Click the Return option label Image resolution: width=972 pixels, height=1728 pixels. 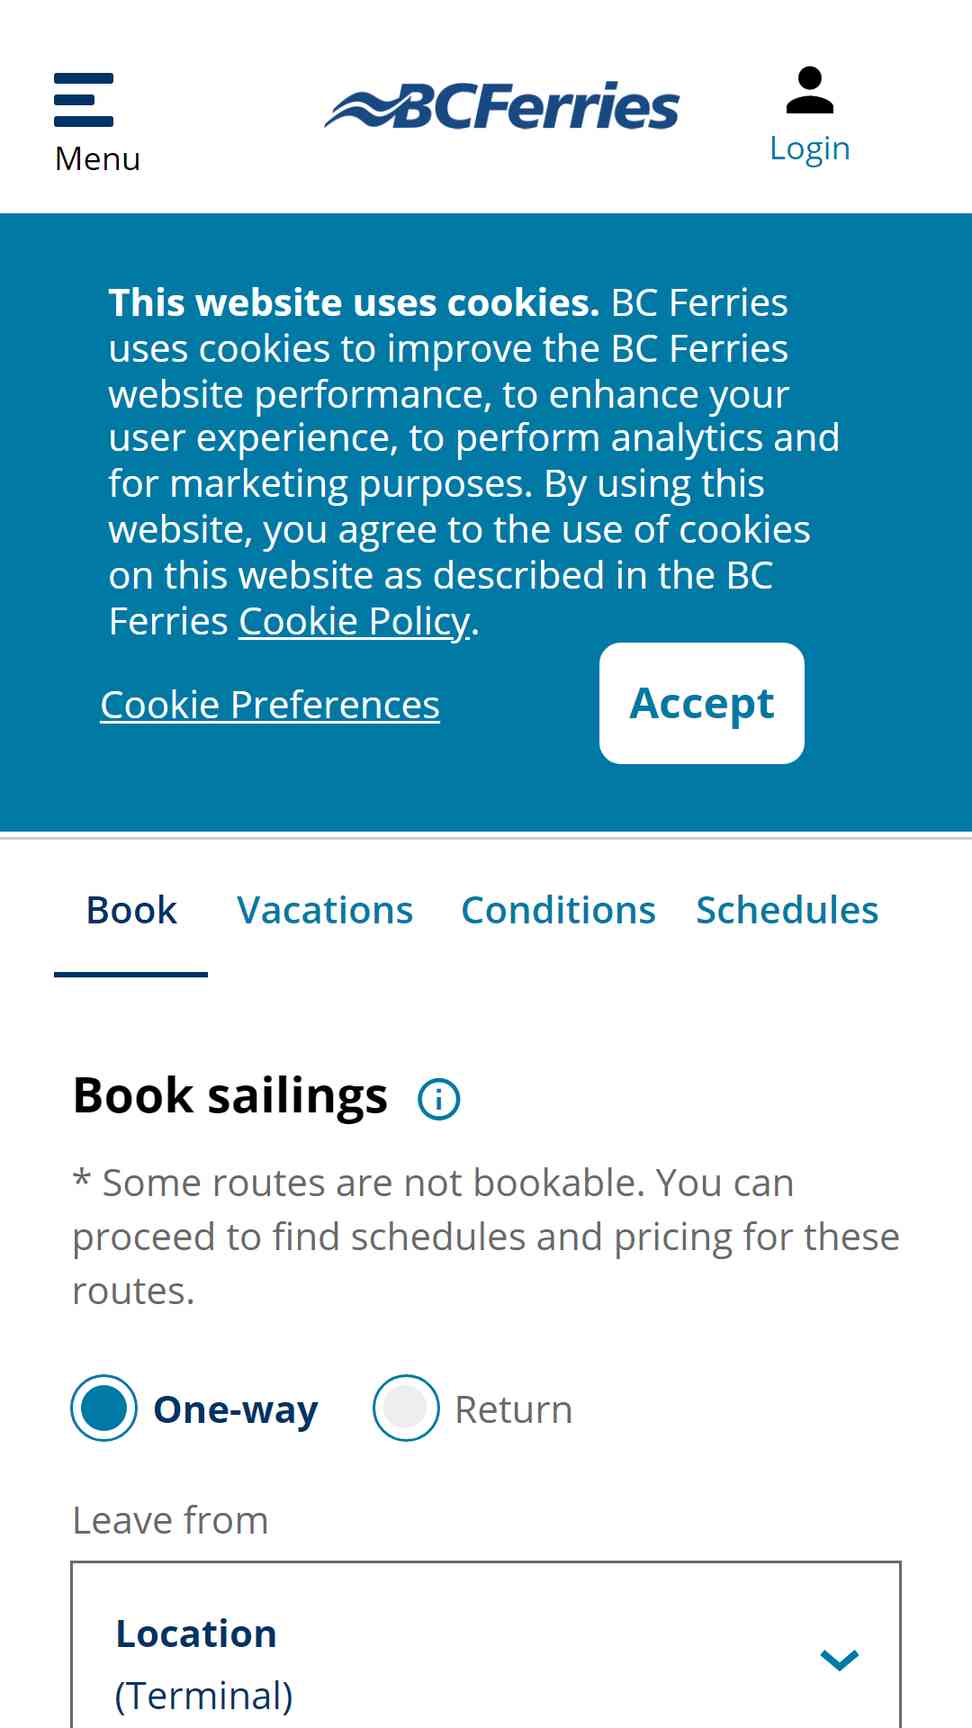point(514,1409)
